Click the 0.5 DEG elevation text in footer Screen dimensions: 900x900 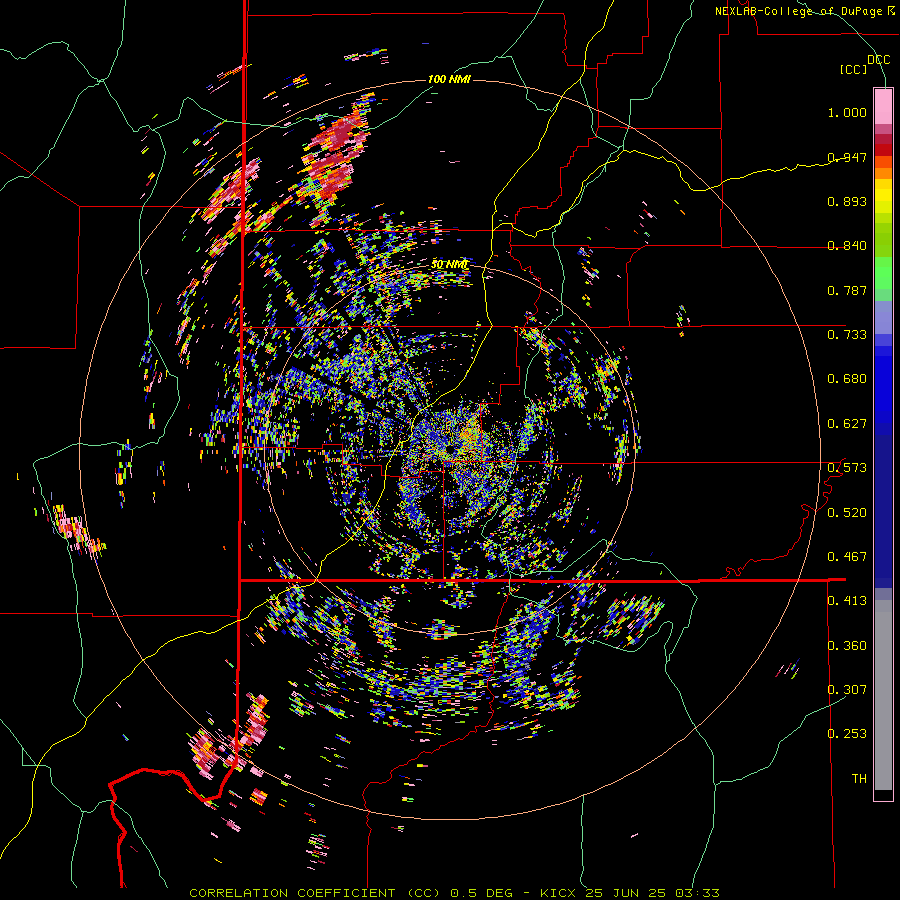click(x=482, y=893)
